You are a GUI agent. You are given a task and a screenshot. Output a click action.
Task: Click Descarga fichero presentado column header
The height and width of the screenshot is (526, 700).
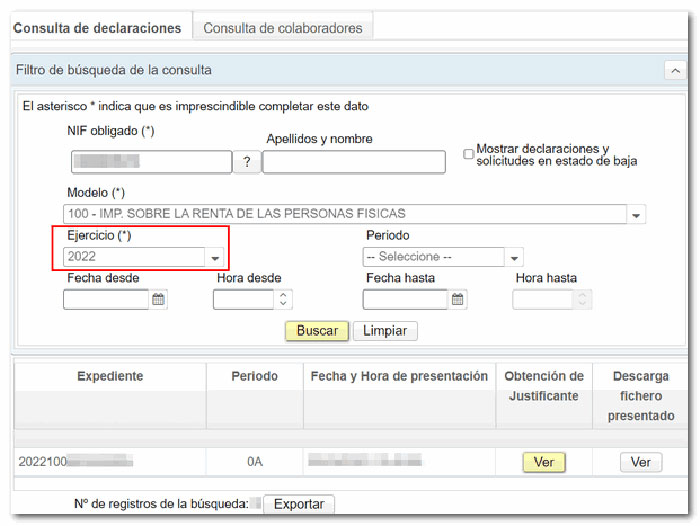tap(640, 396)
